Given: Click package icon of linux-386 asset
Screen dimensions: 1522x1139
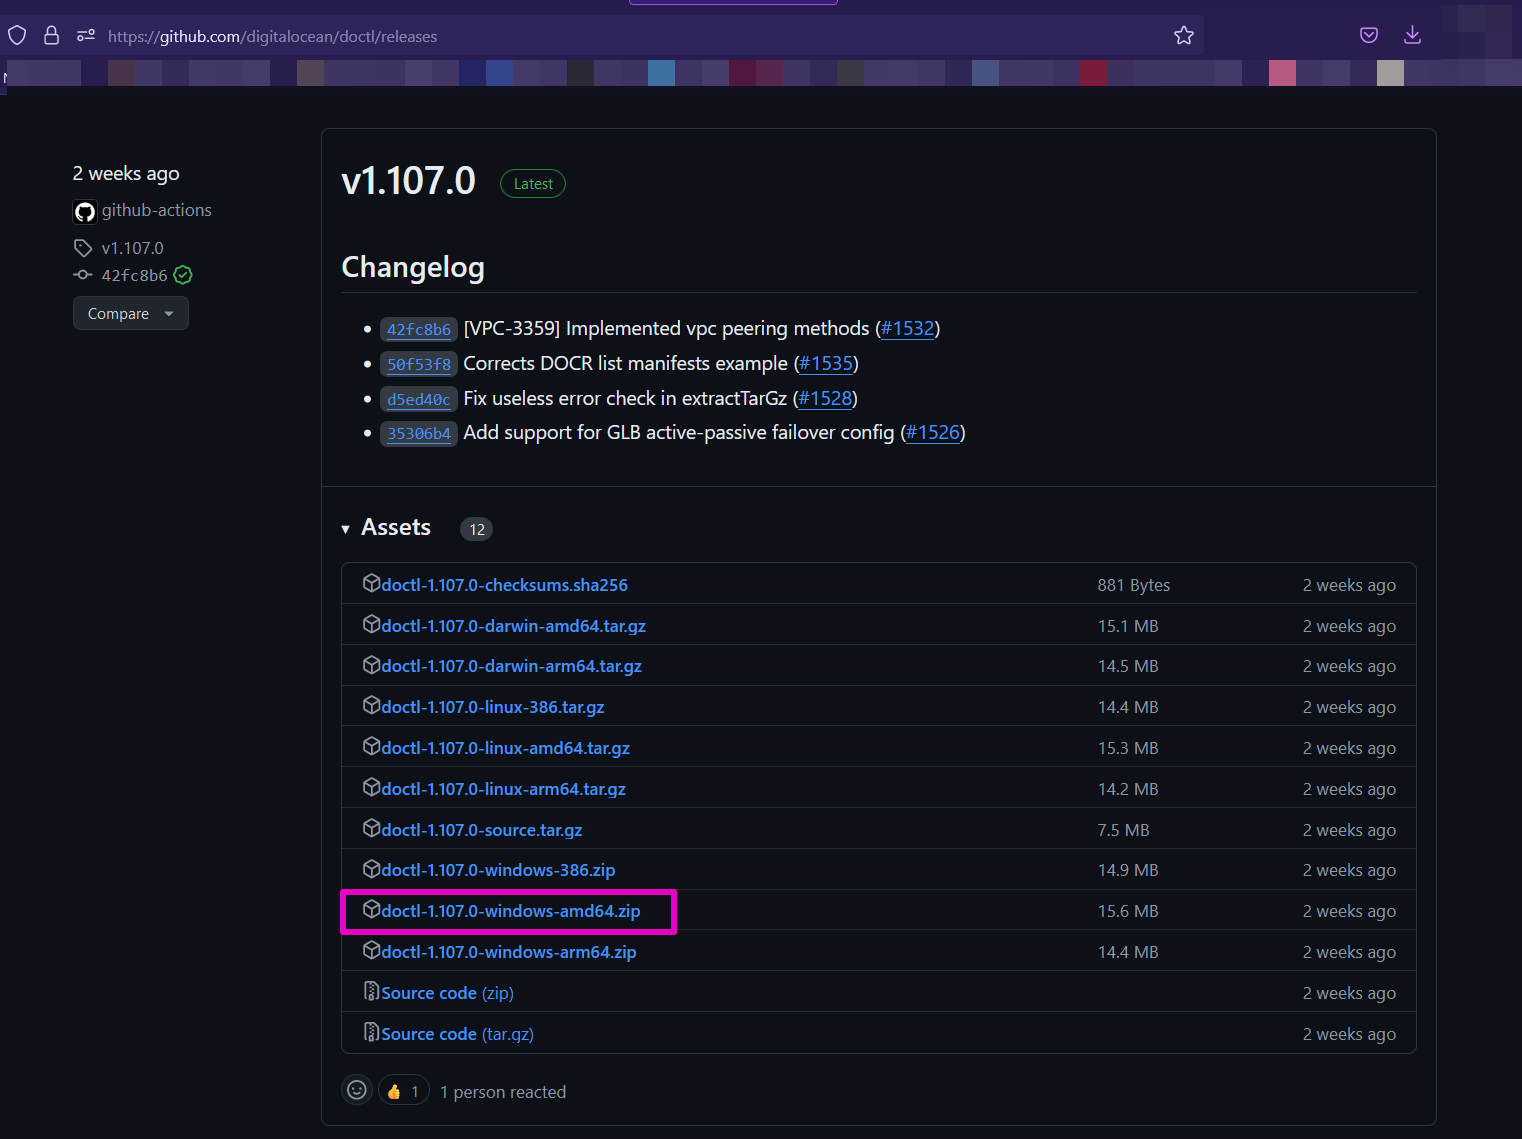Looking at the screenshot, I should [371, 705].
